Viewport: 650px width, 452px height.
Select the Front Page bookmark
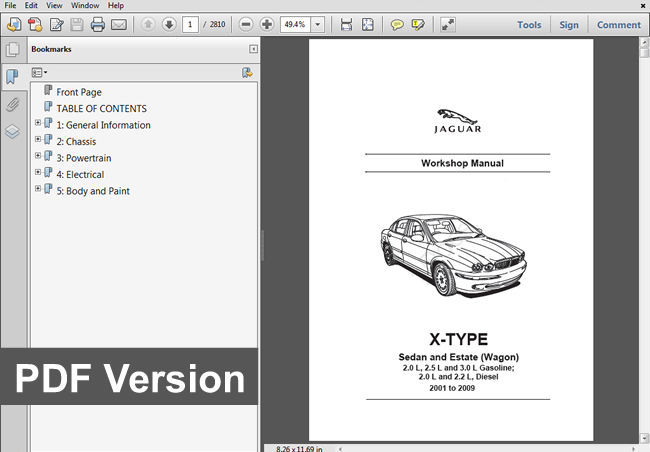79,92
